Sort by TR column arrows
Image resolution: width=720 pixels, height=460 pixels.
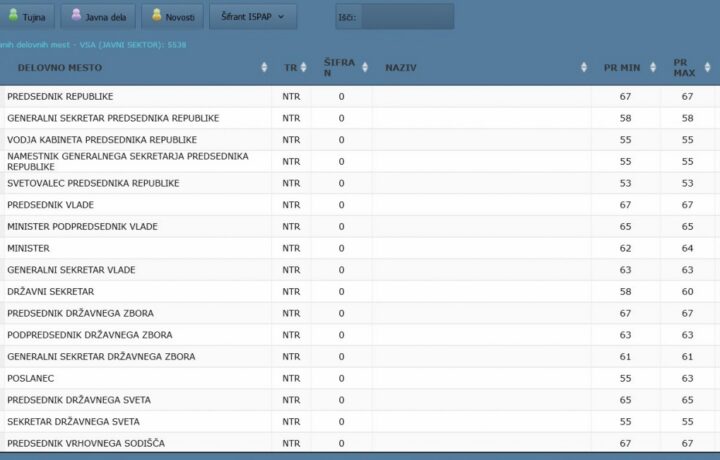click(304, 67)
